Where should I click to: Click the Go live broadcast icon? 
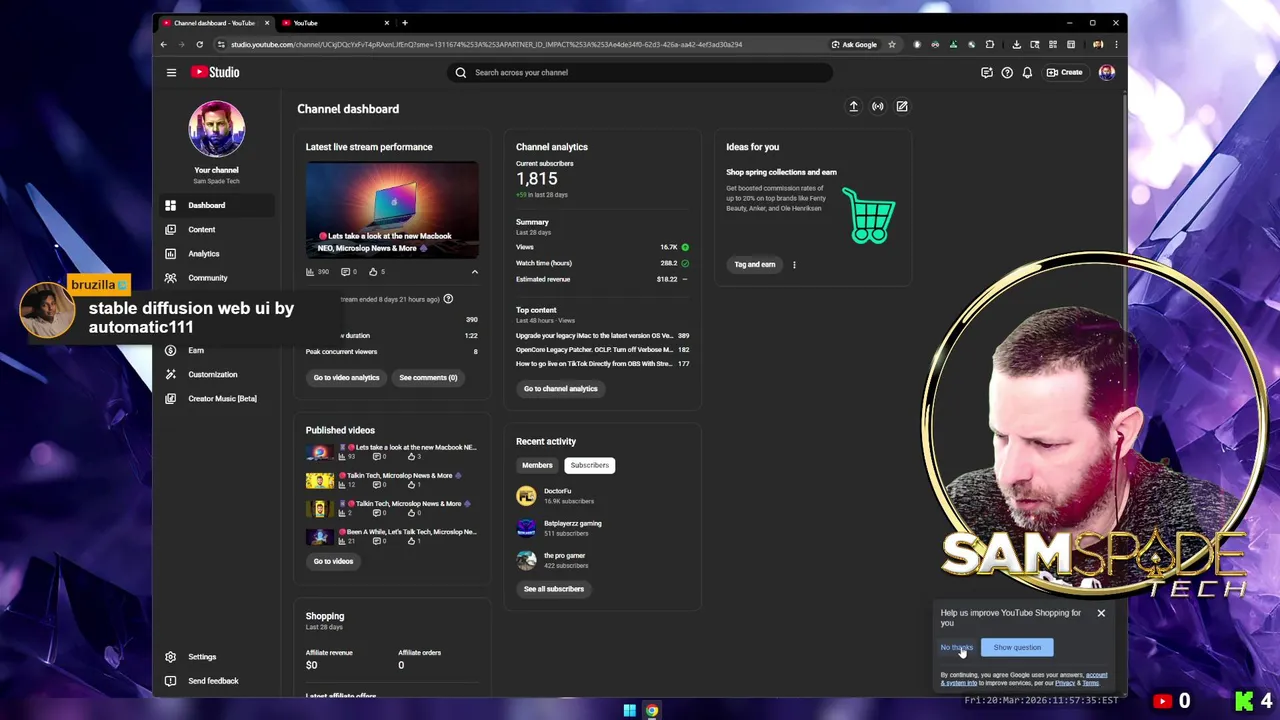point(878,106)
